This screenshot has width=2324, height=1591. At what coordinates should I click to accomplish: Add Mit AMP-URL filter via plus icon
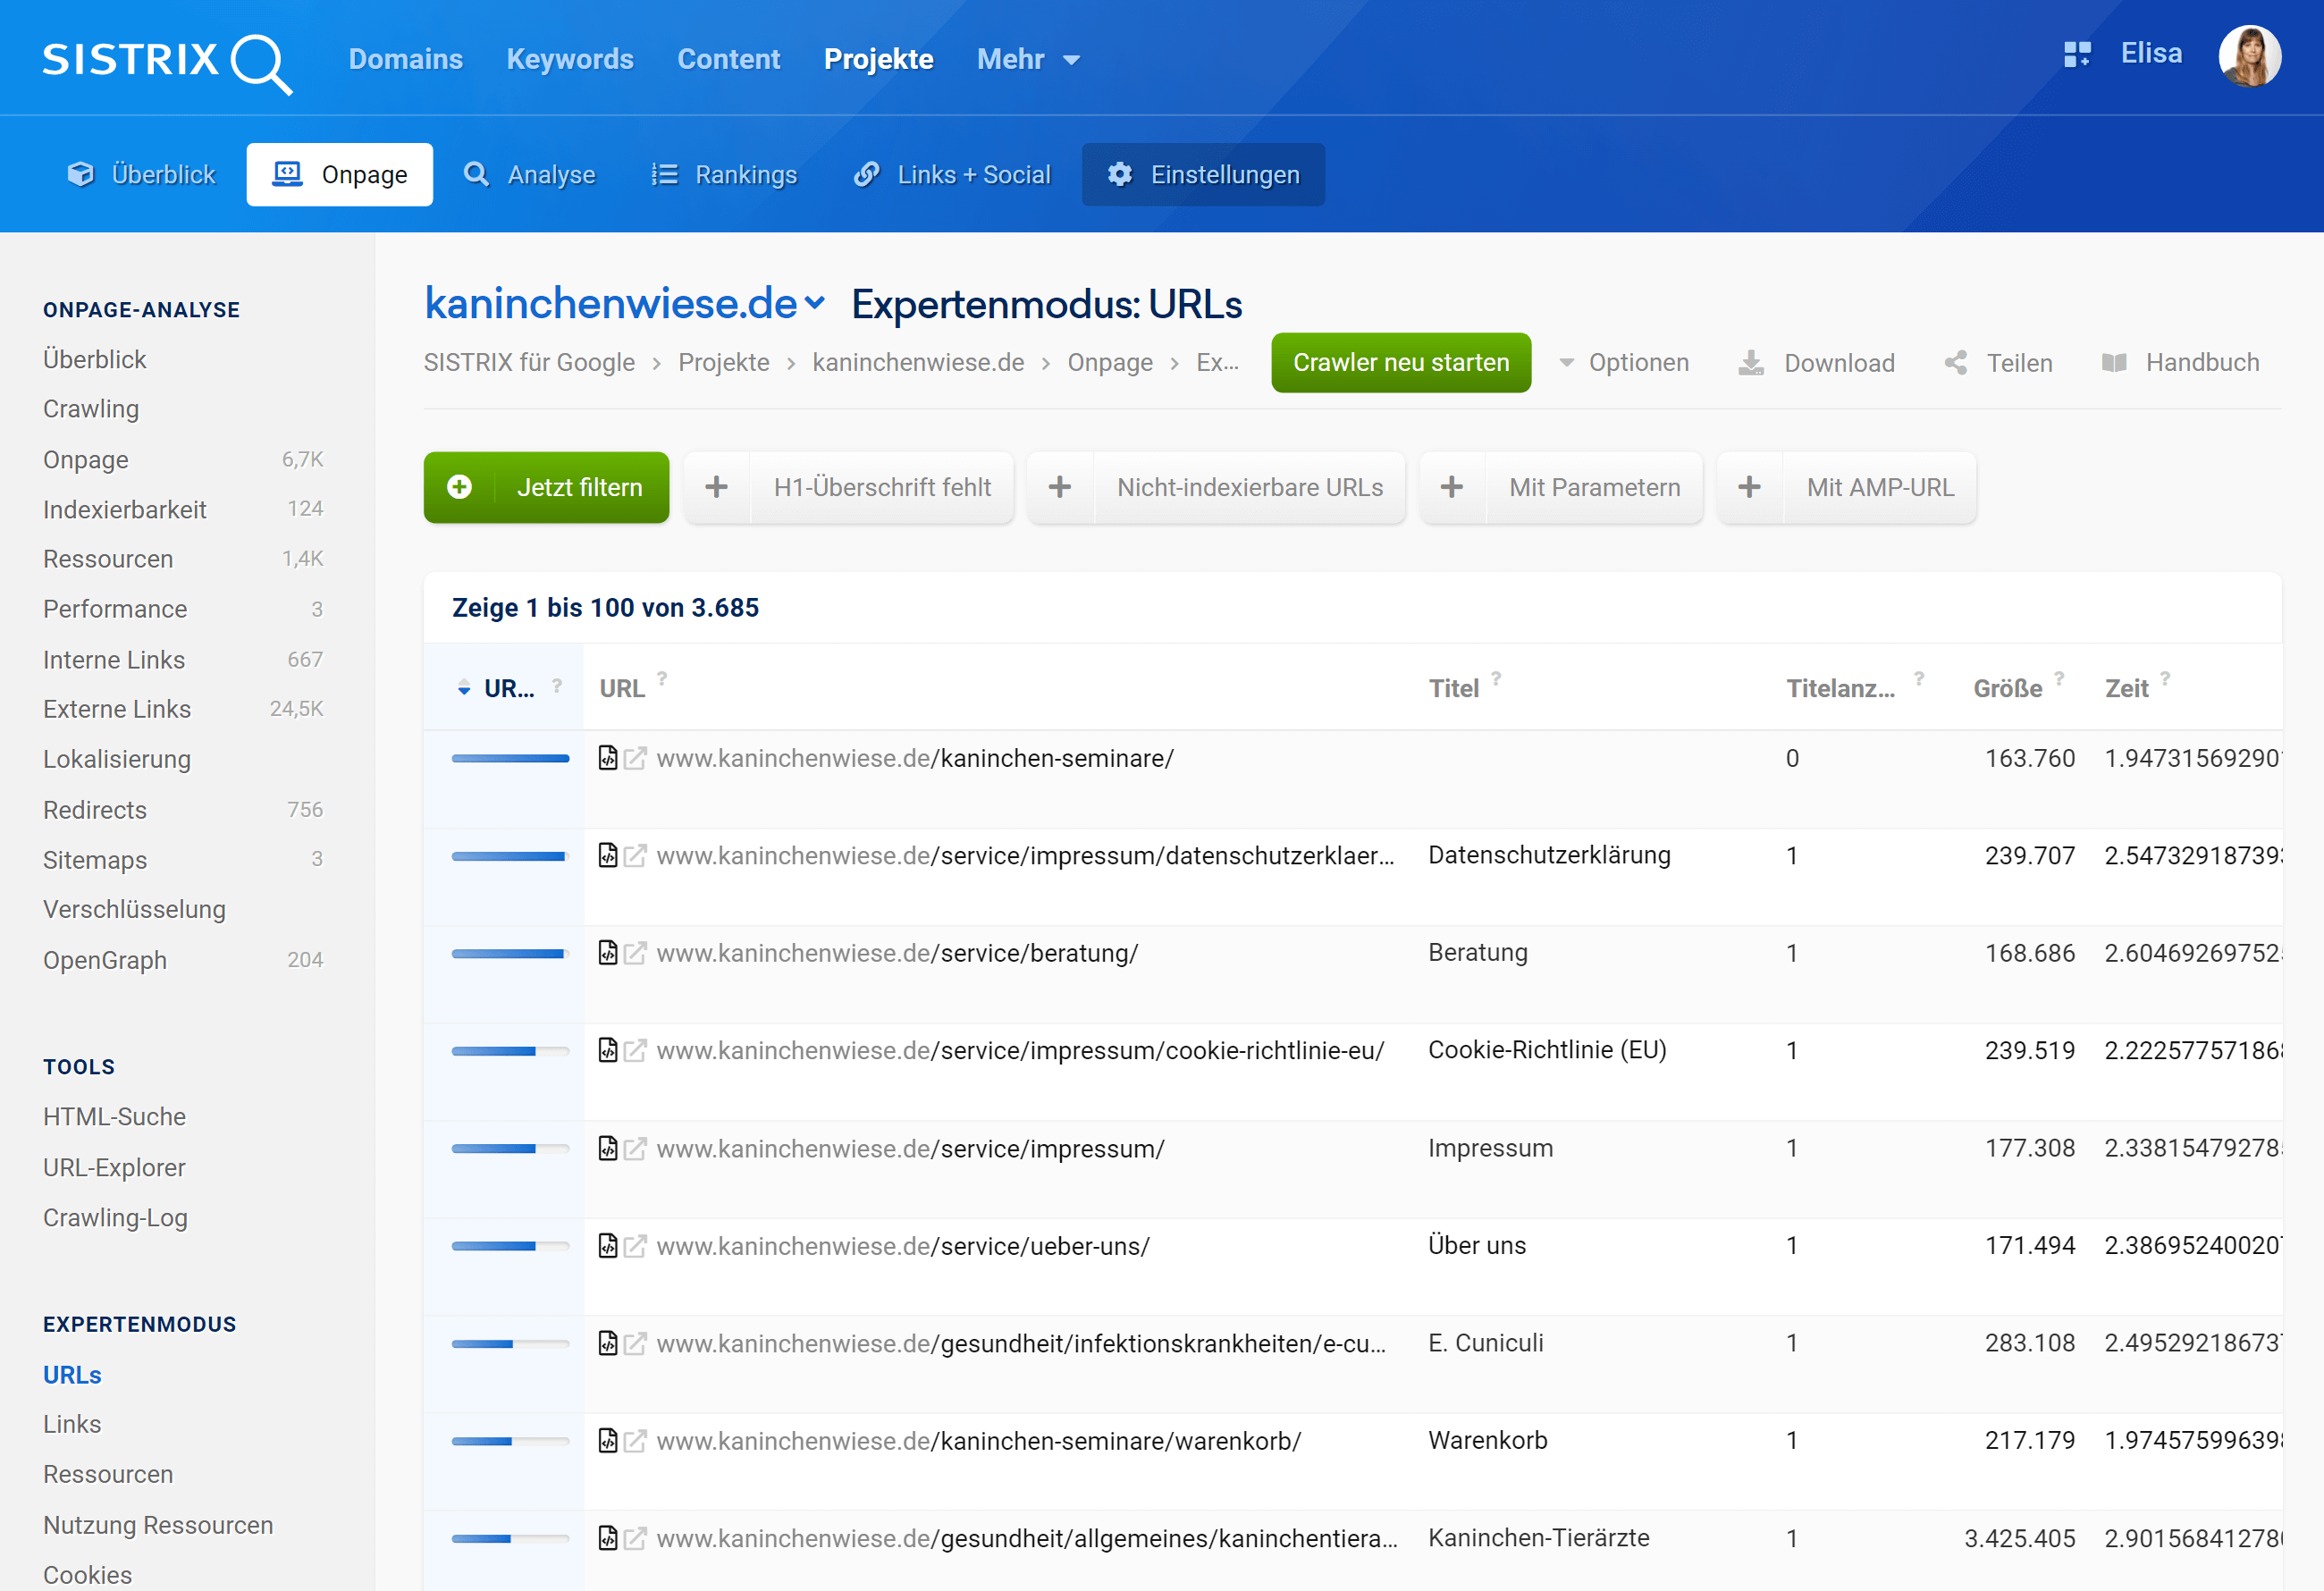coord(1749,487)
